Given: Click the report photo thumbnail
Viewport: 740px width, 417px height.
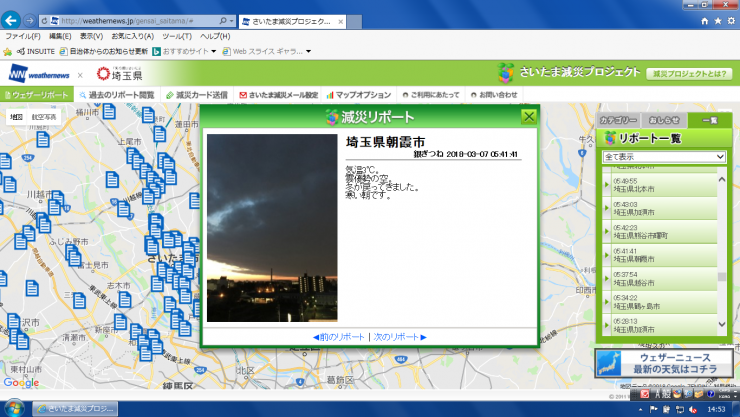Looking at the screenshot, I should pos(266,228).
